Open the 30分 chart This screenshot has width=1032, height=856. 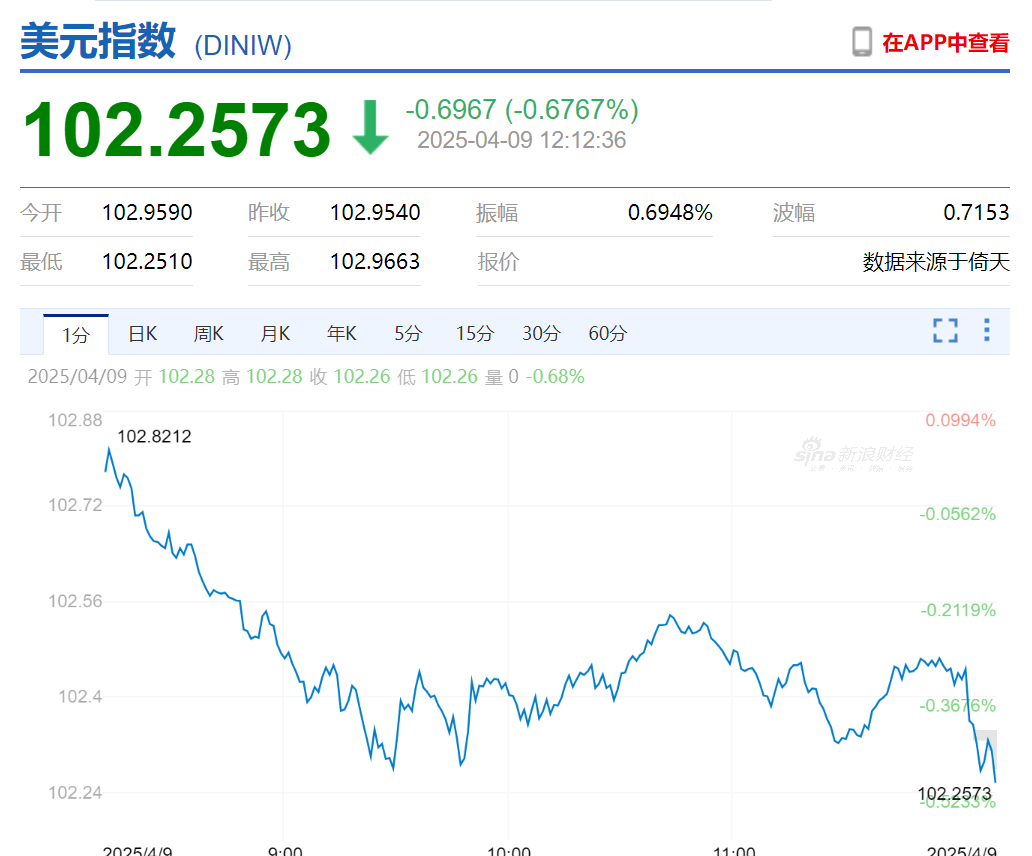point(540,333)
